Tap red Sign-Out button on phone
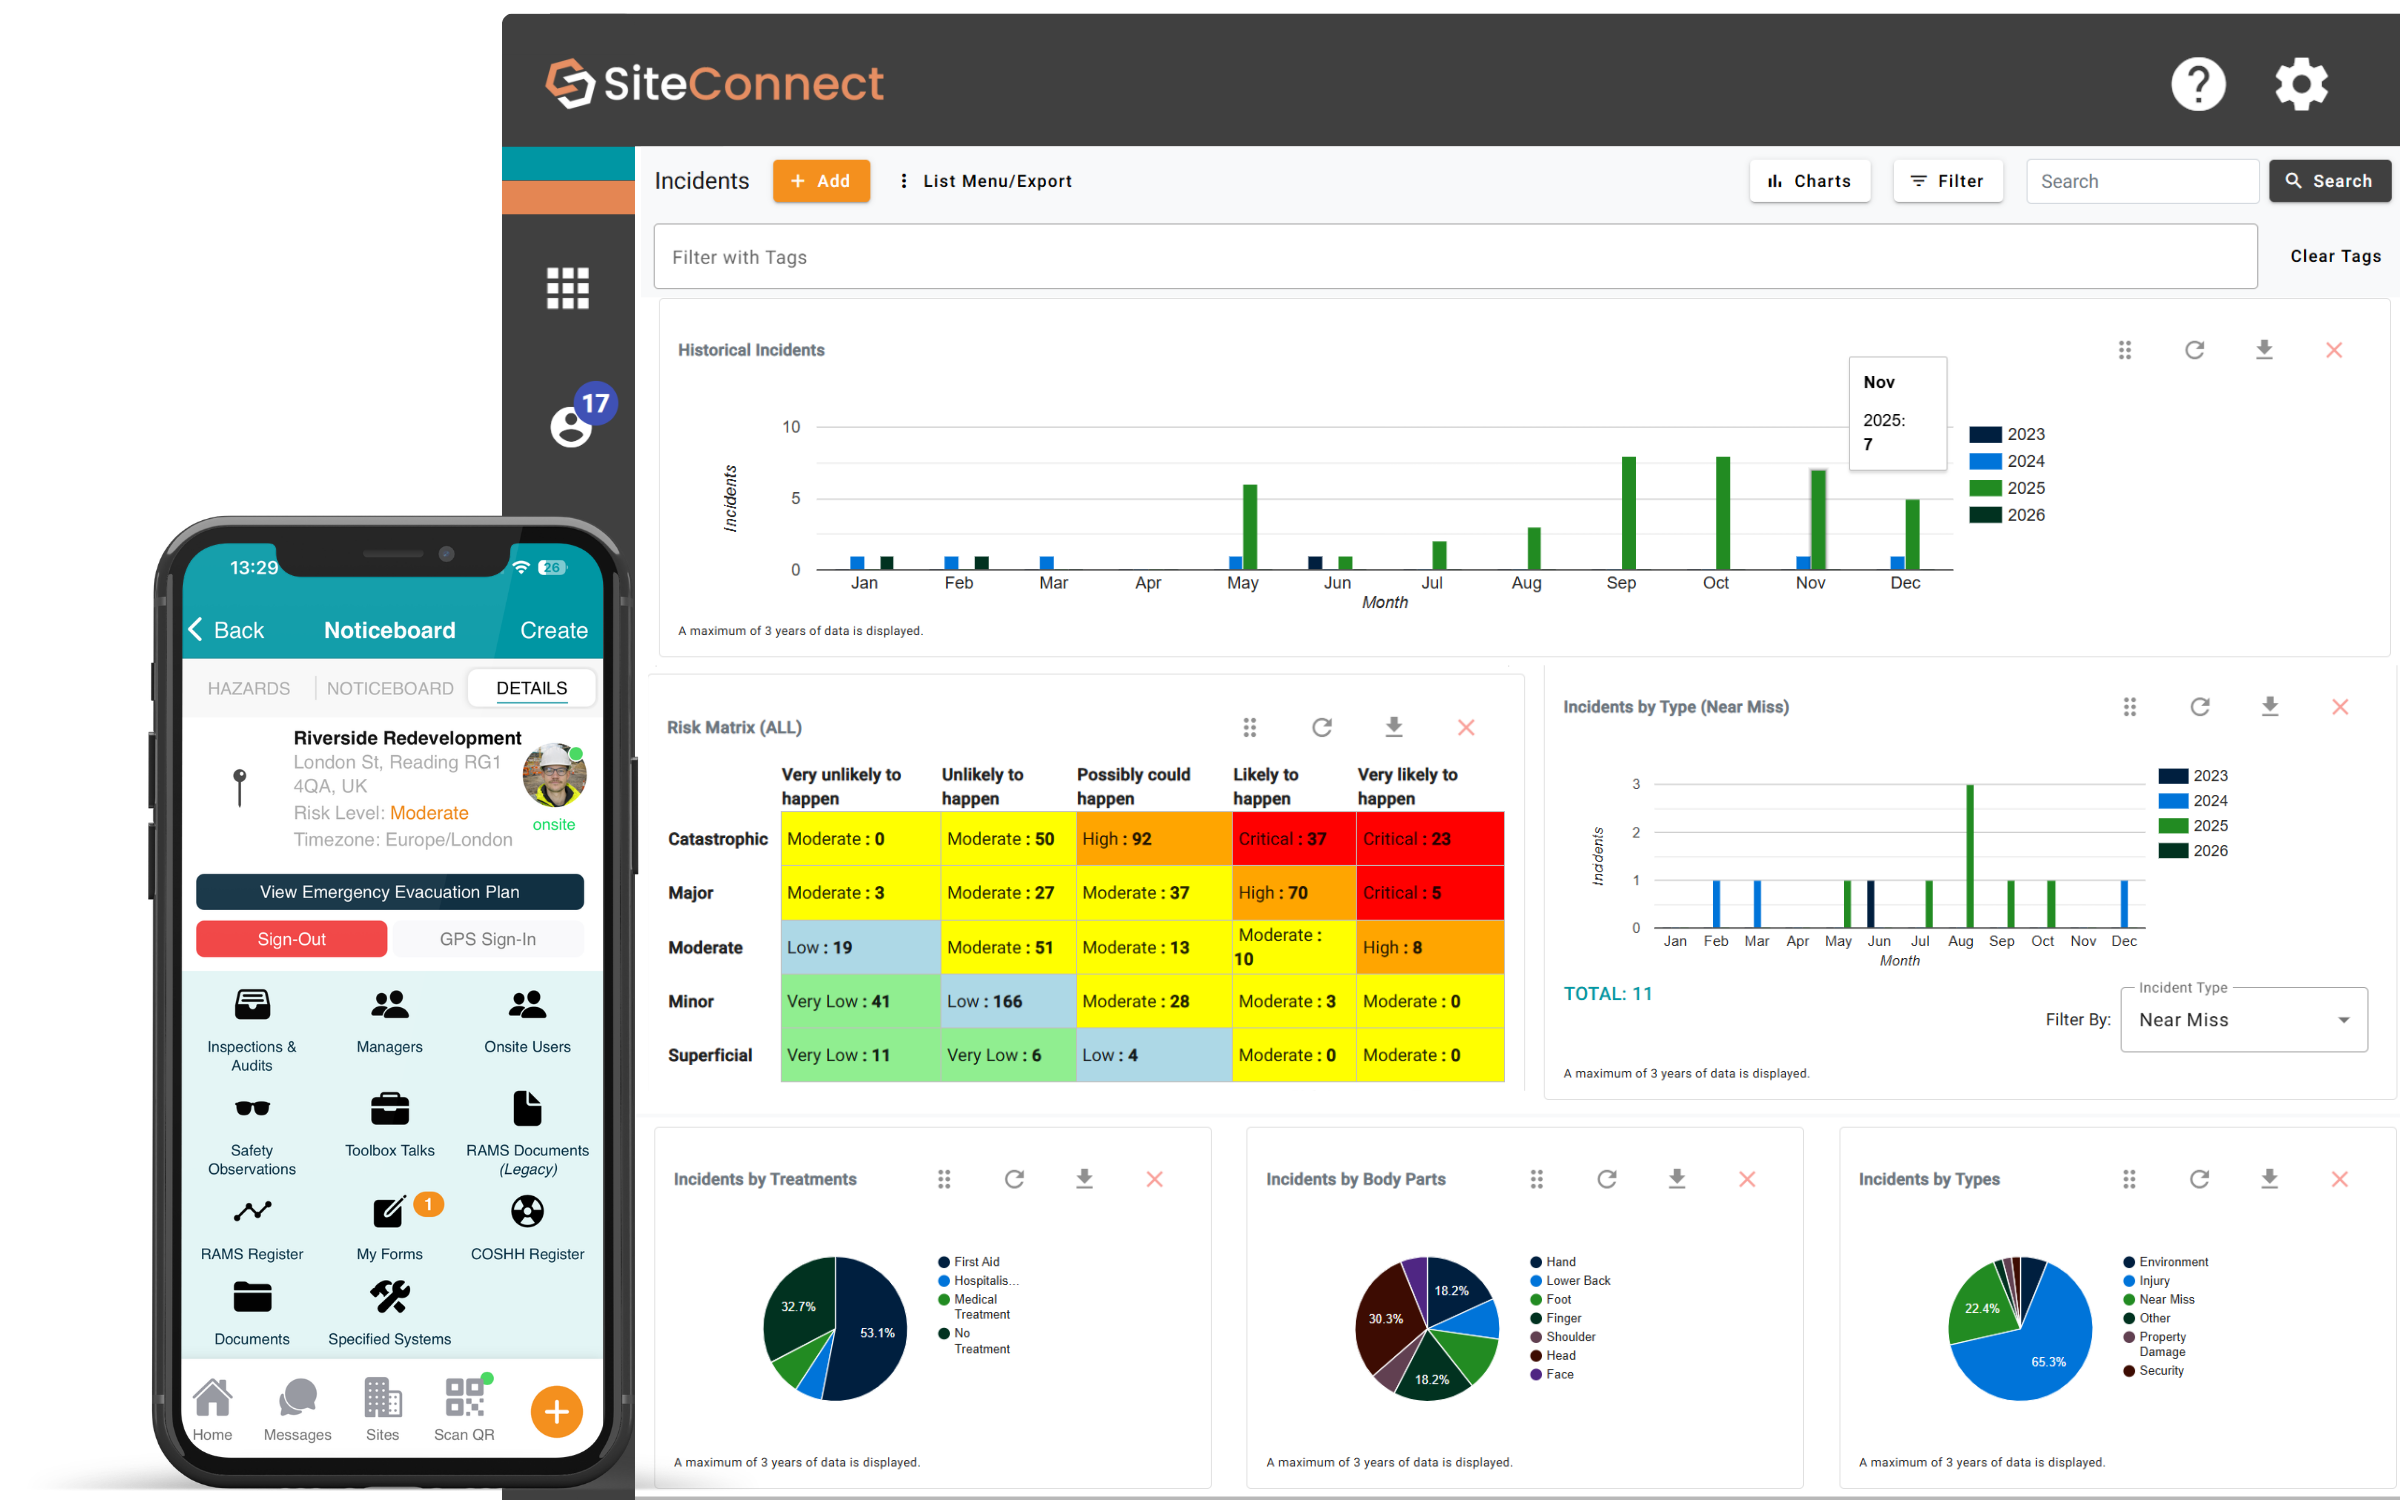Screen dimensions: 2400x1500 291,939
